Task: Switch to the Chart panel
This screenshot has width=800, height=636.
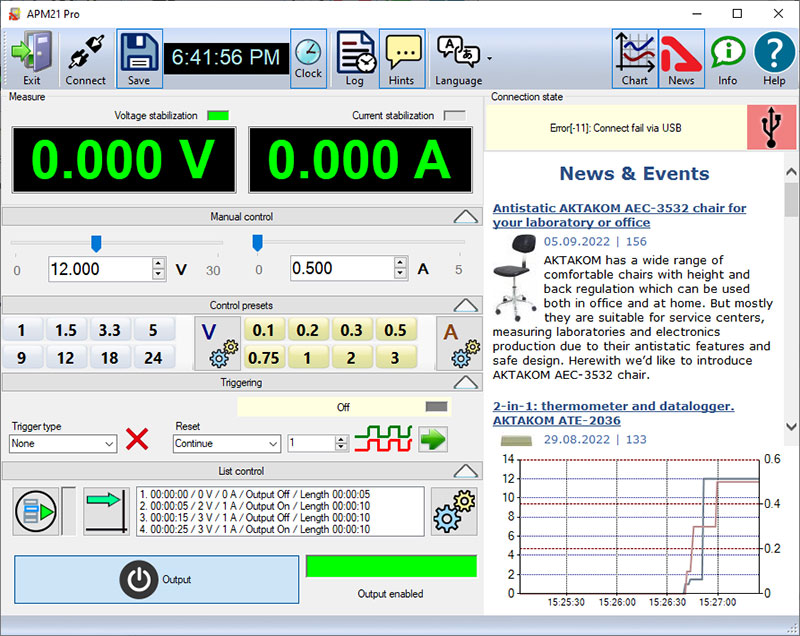Action: click(634, 58)
